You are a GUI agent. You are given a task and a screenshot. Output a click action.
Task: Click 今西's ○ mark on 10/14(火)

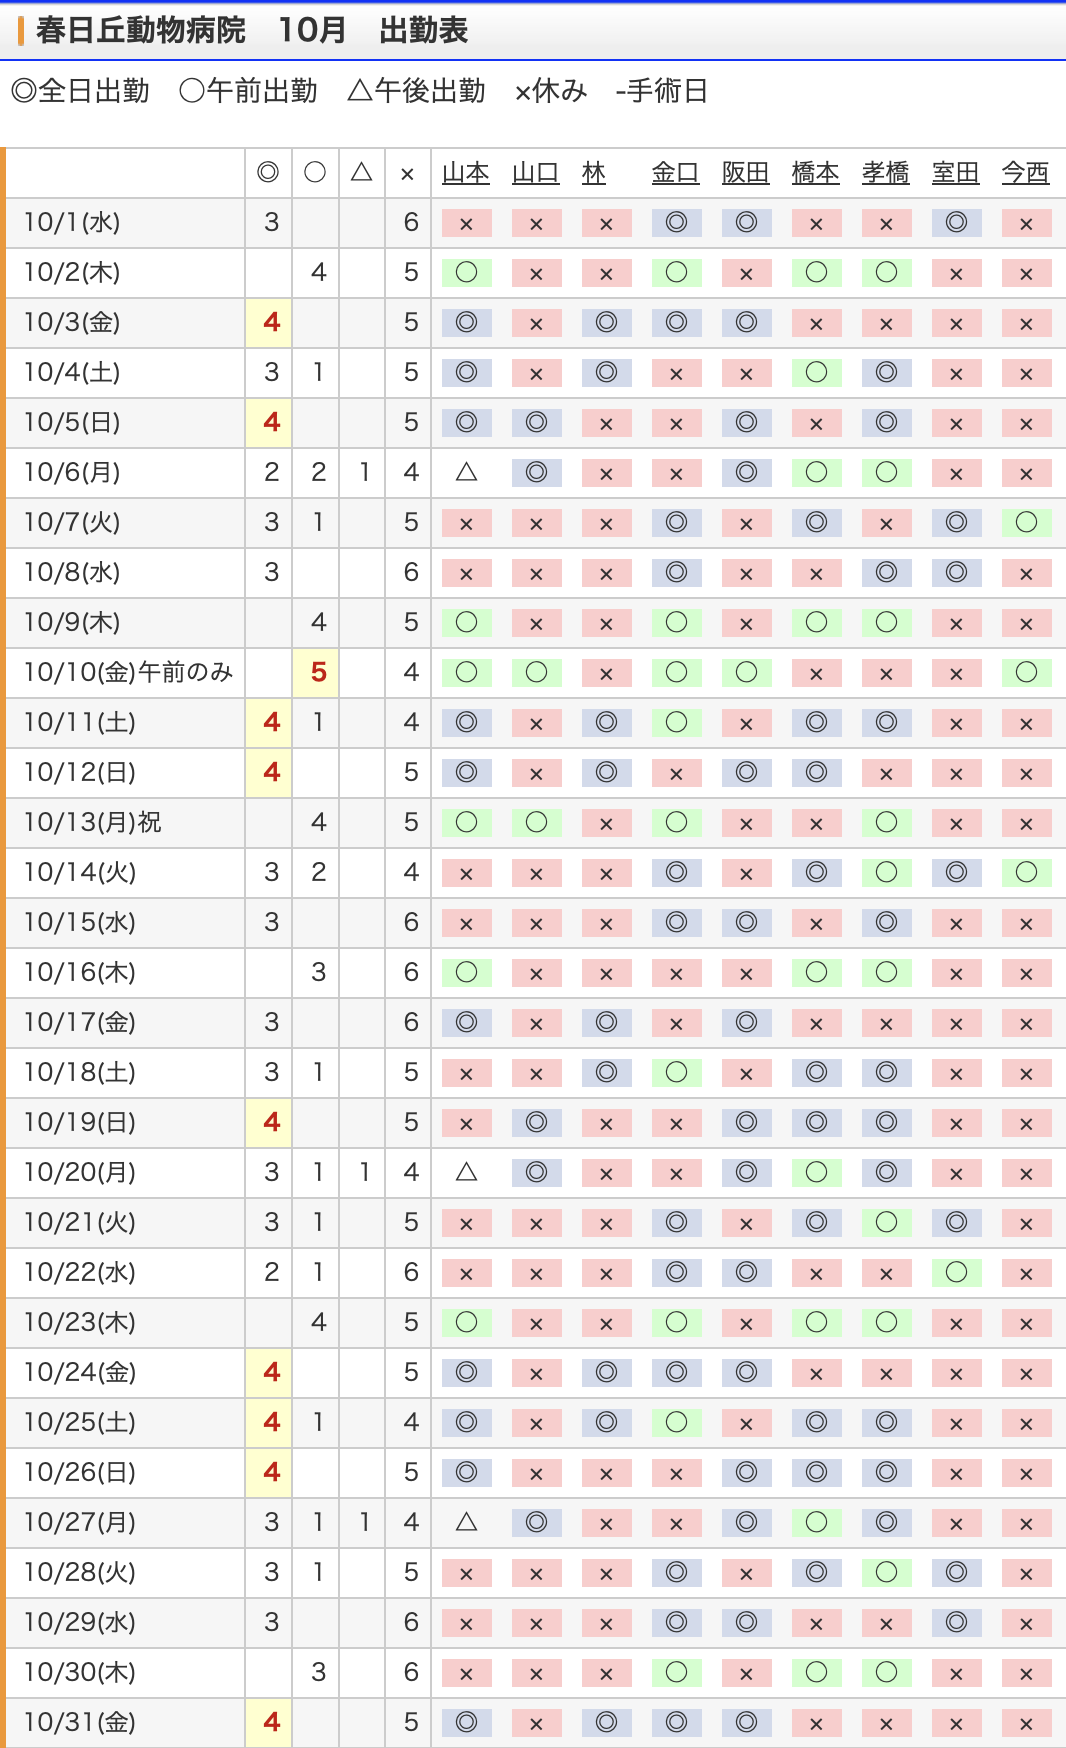pos(1026,872)
